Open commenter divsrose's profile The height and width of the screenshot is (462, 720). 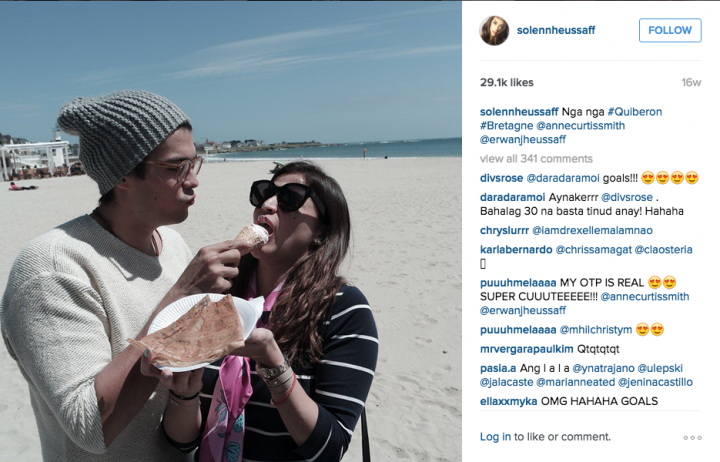pyautogui.click(x=501, y=178)
